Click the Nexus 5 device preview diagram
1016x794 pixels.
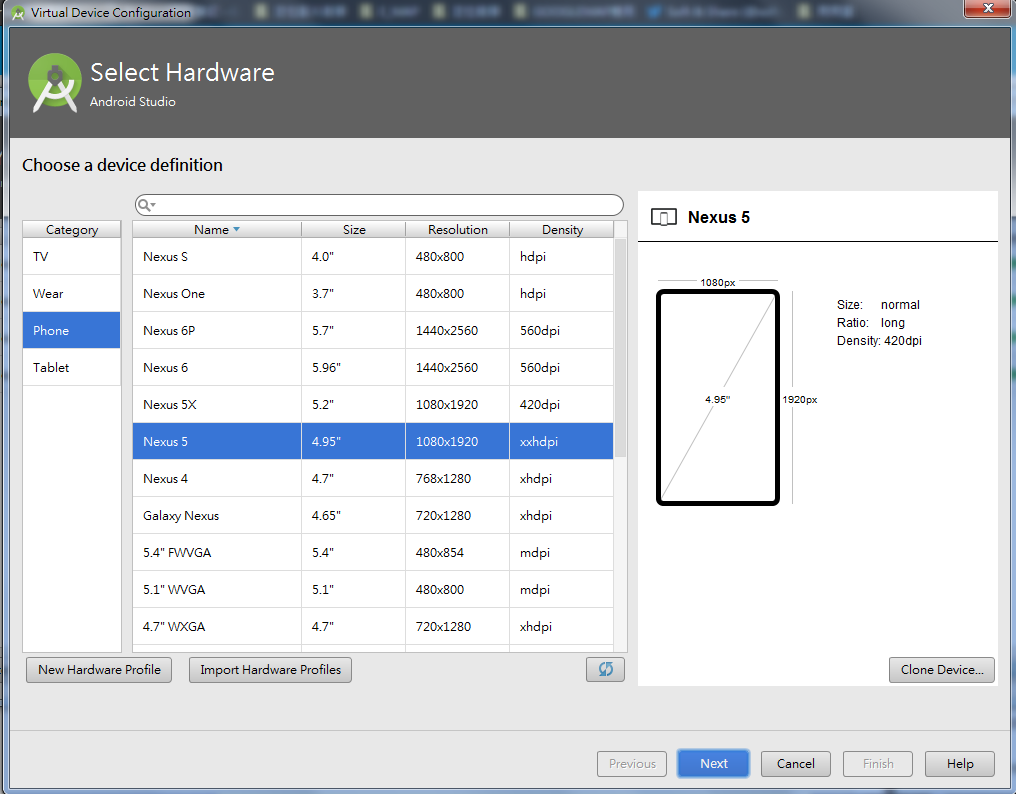pyautogui.click(x=717, y=397)
